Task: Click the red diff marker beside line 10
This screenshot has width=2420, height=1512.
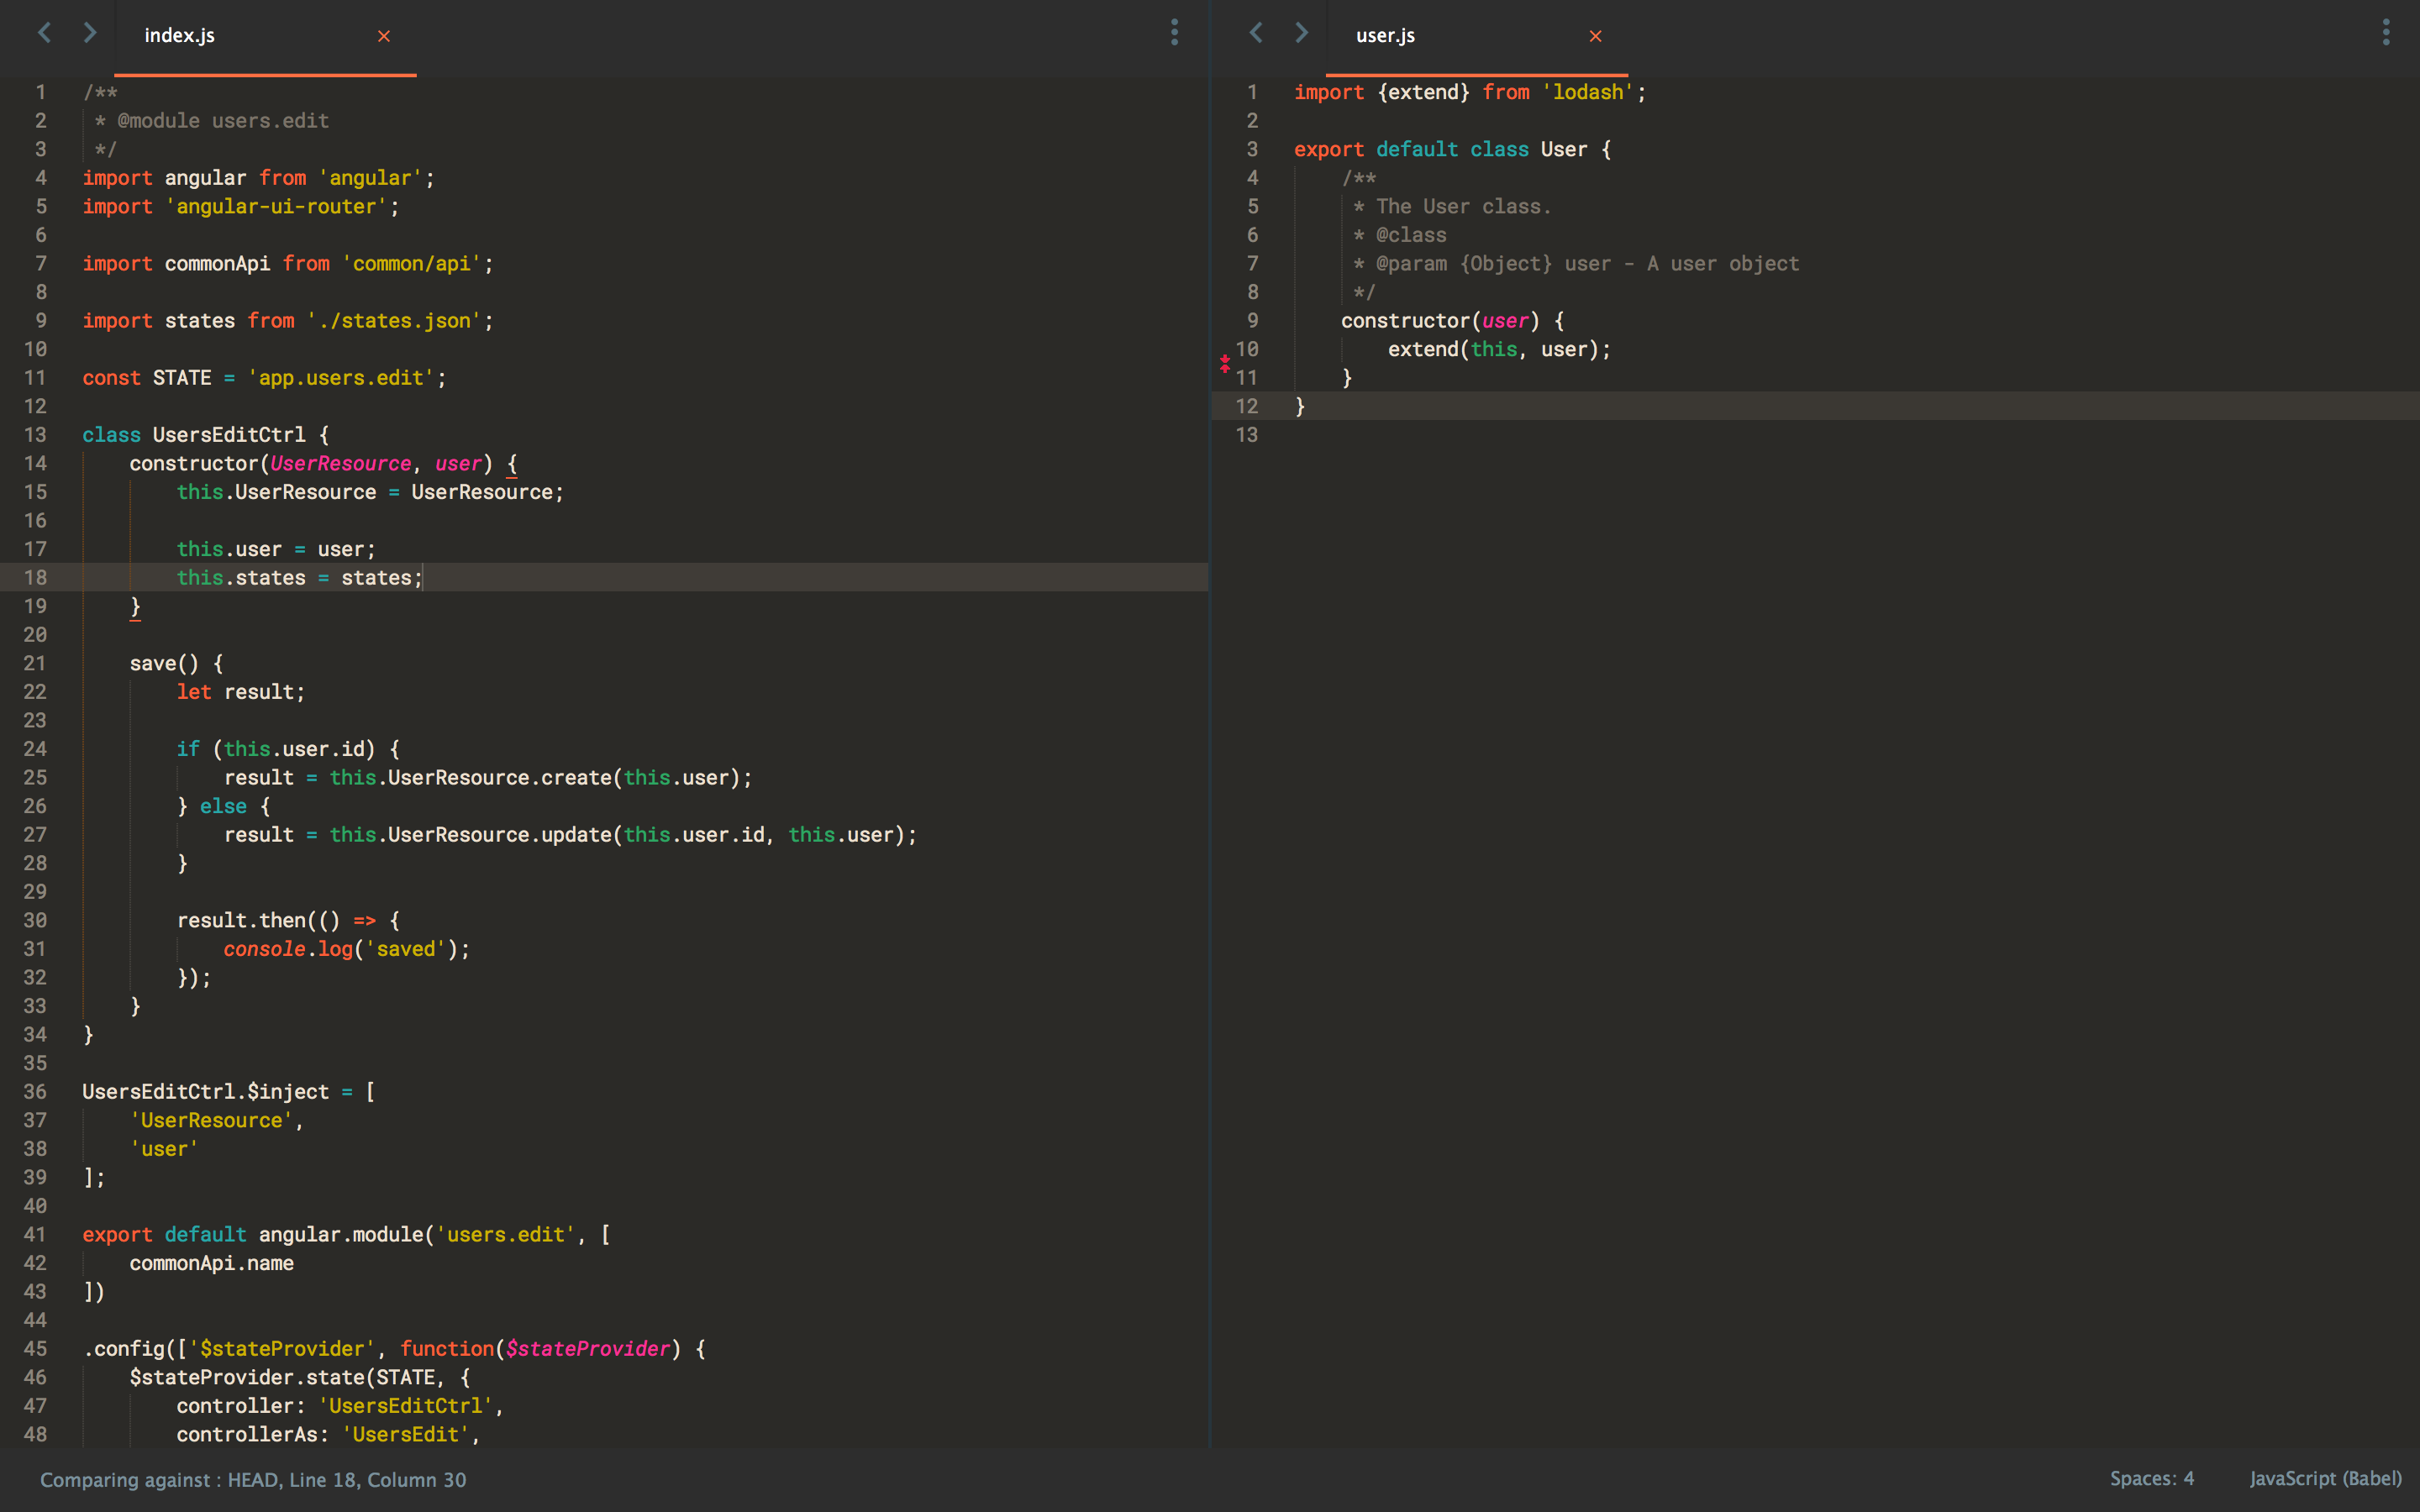Action: pos(1225,364)
